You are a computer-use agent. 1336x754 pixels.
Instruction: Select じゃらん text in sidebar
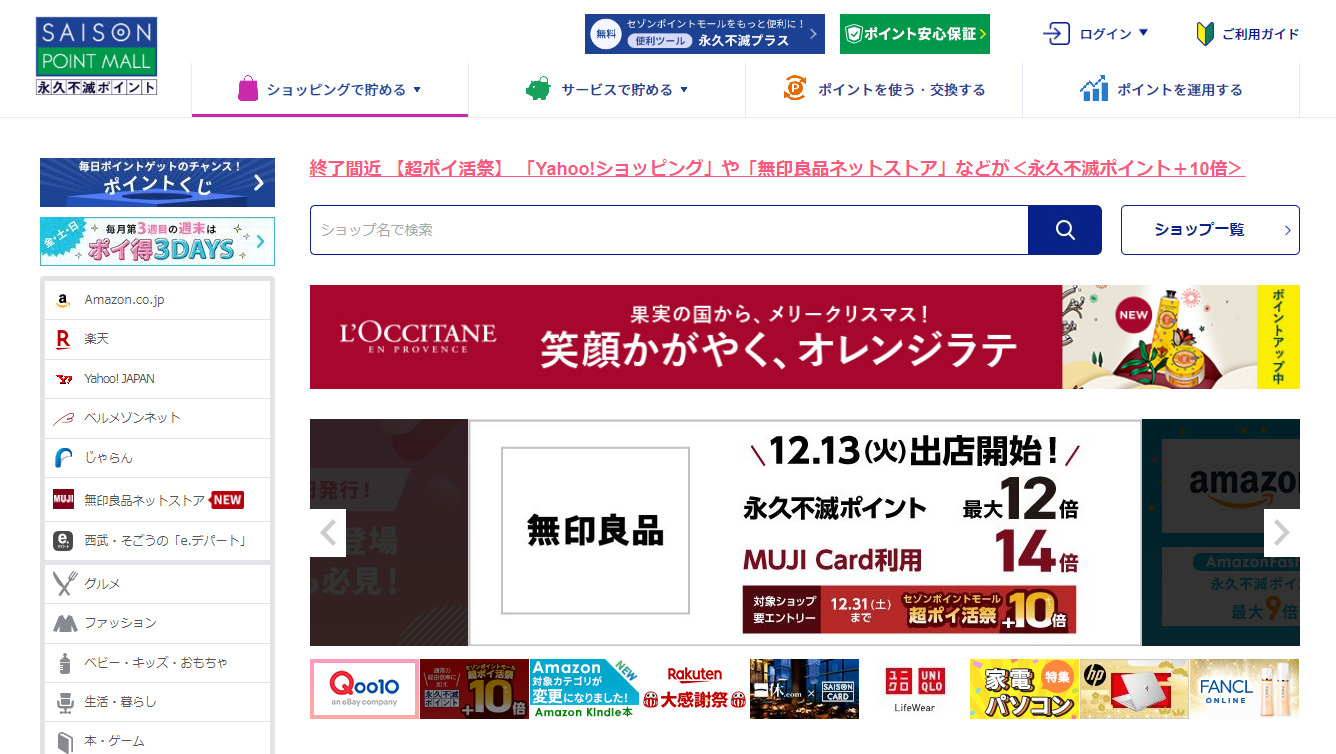pos(108,458)
